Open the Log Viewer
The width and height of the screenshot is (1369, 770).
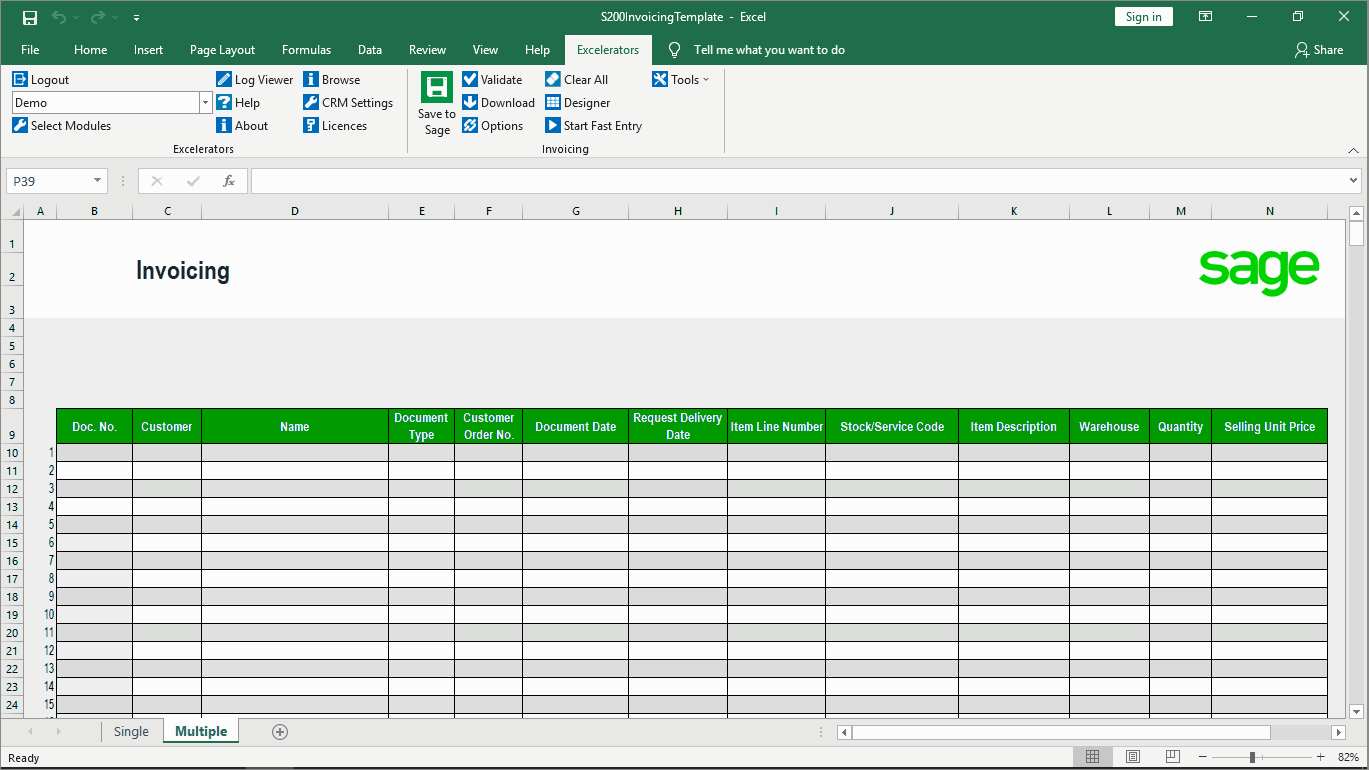(x=254, y=79)
